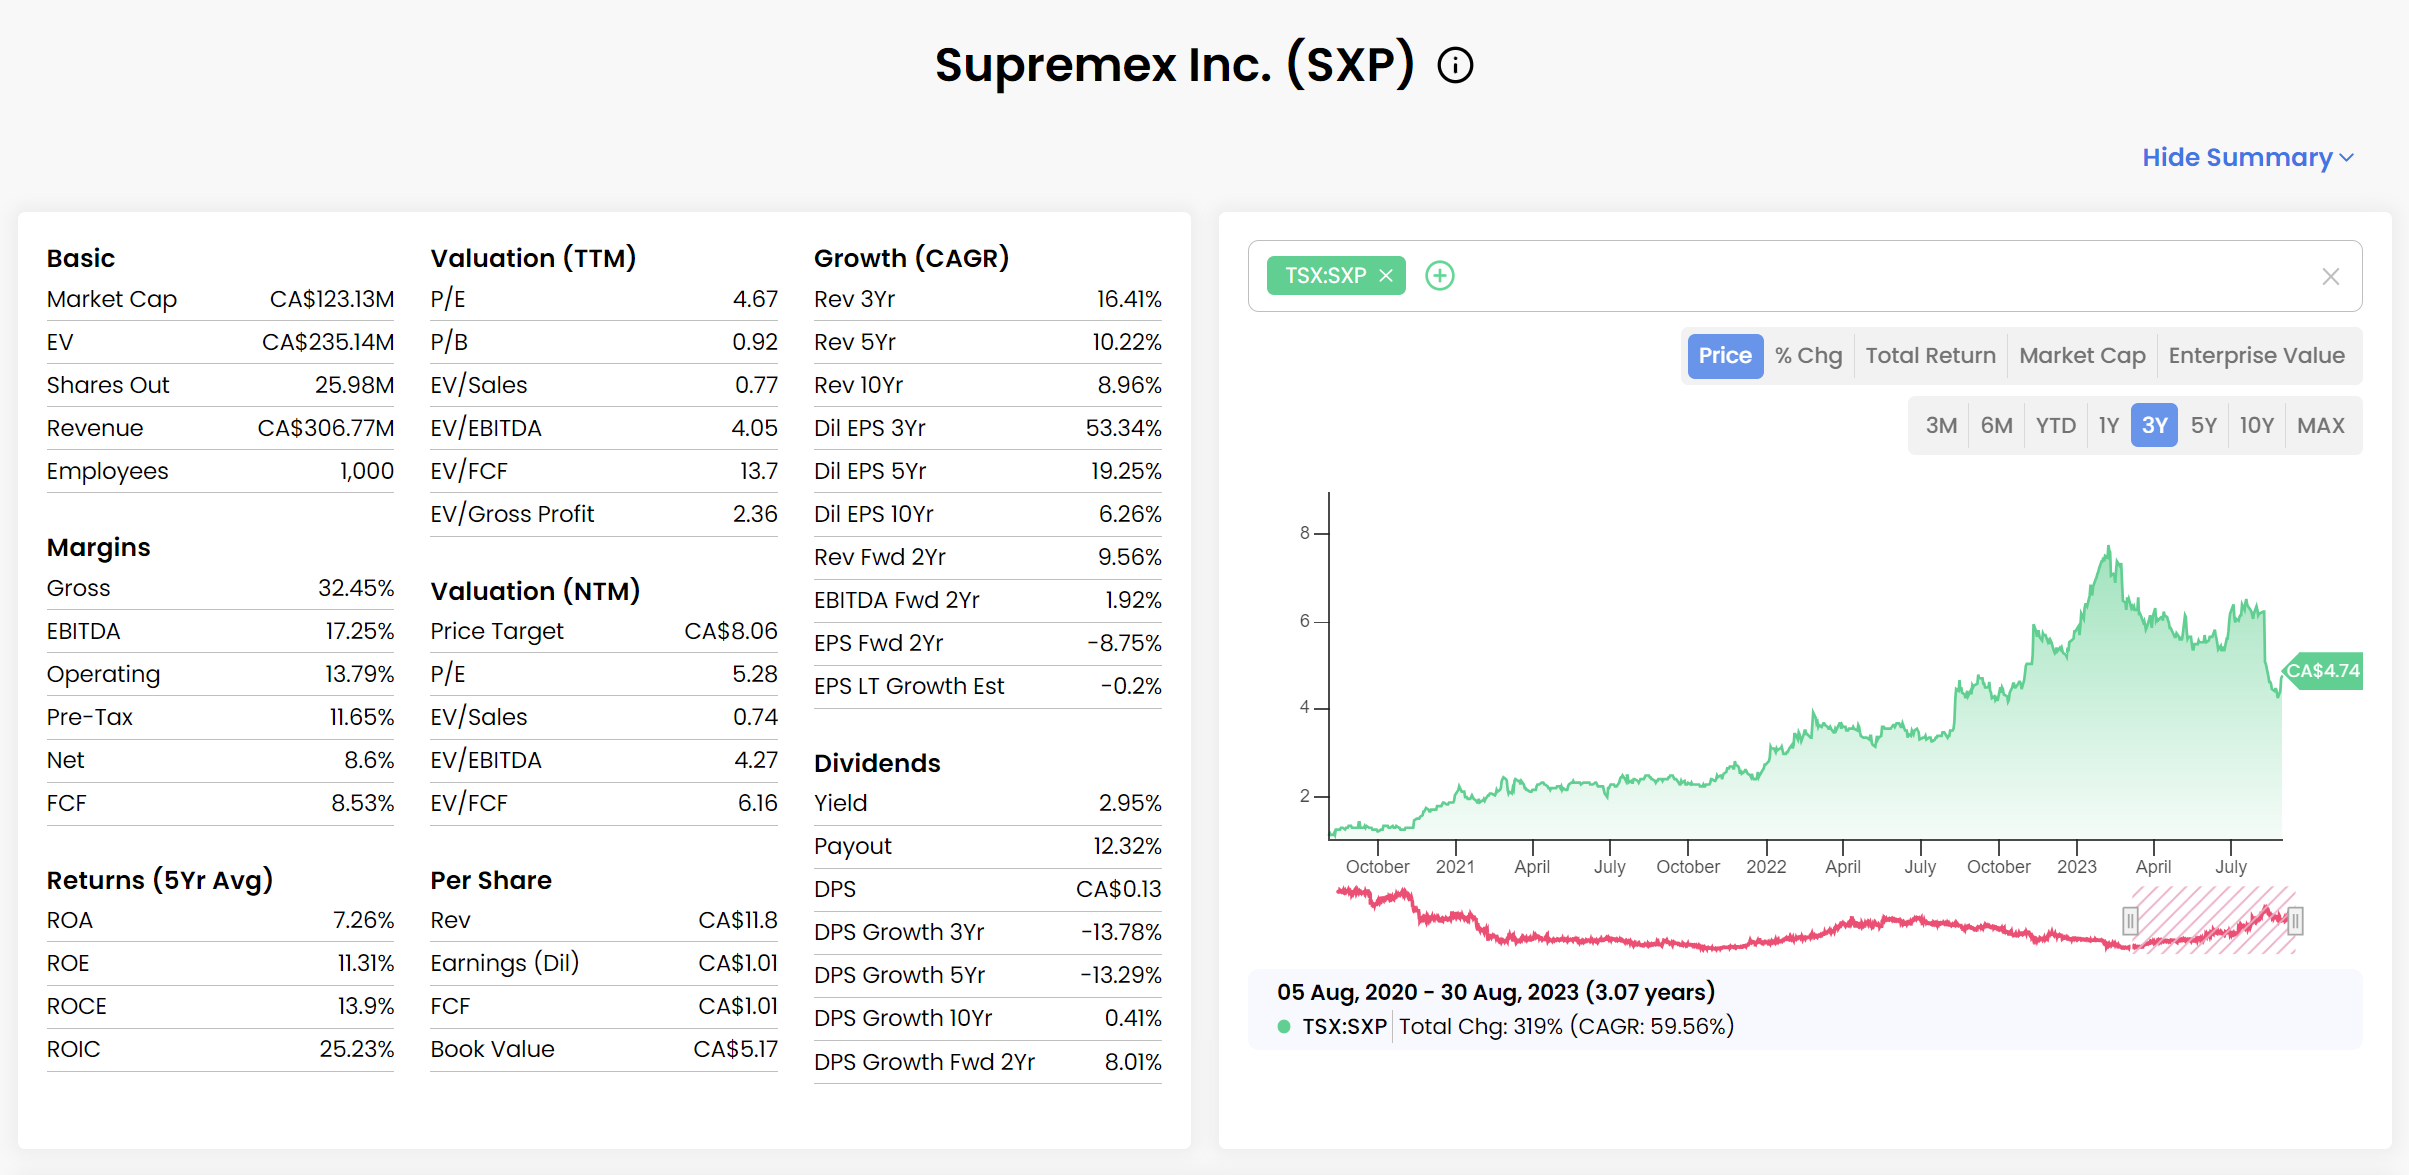Click the Shares Out value 25.98M
Image resolution: width=2409 pixels, height=1175 pixels.
[x=354, y=386]
